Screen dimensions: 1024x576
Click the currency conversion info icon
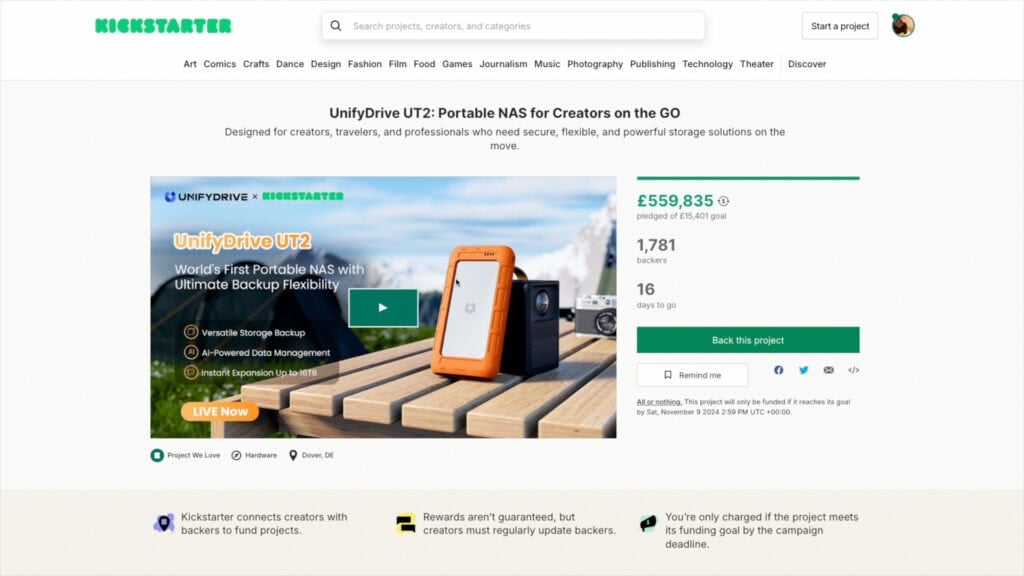point(724,201)
